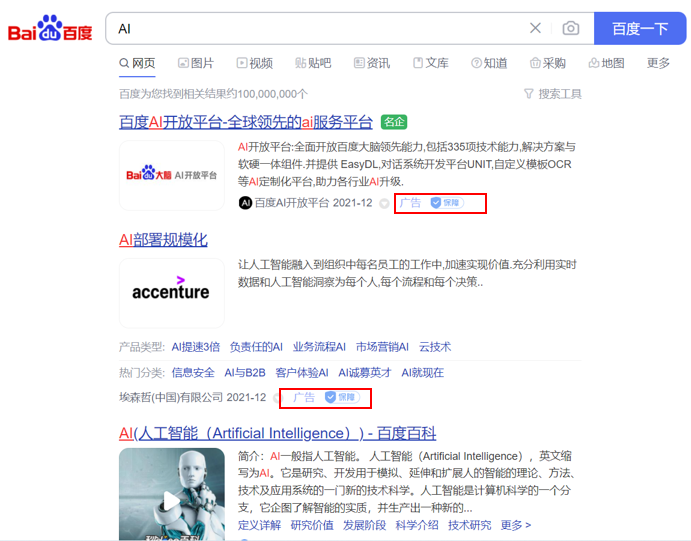Screen dimensions: 691x541
Task: Click 更多 > under Baike result
Action: [x=516, y=525]
